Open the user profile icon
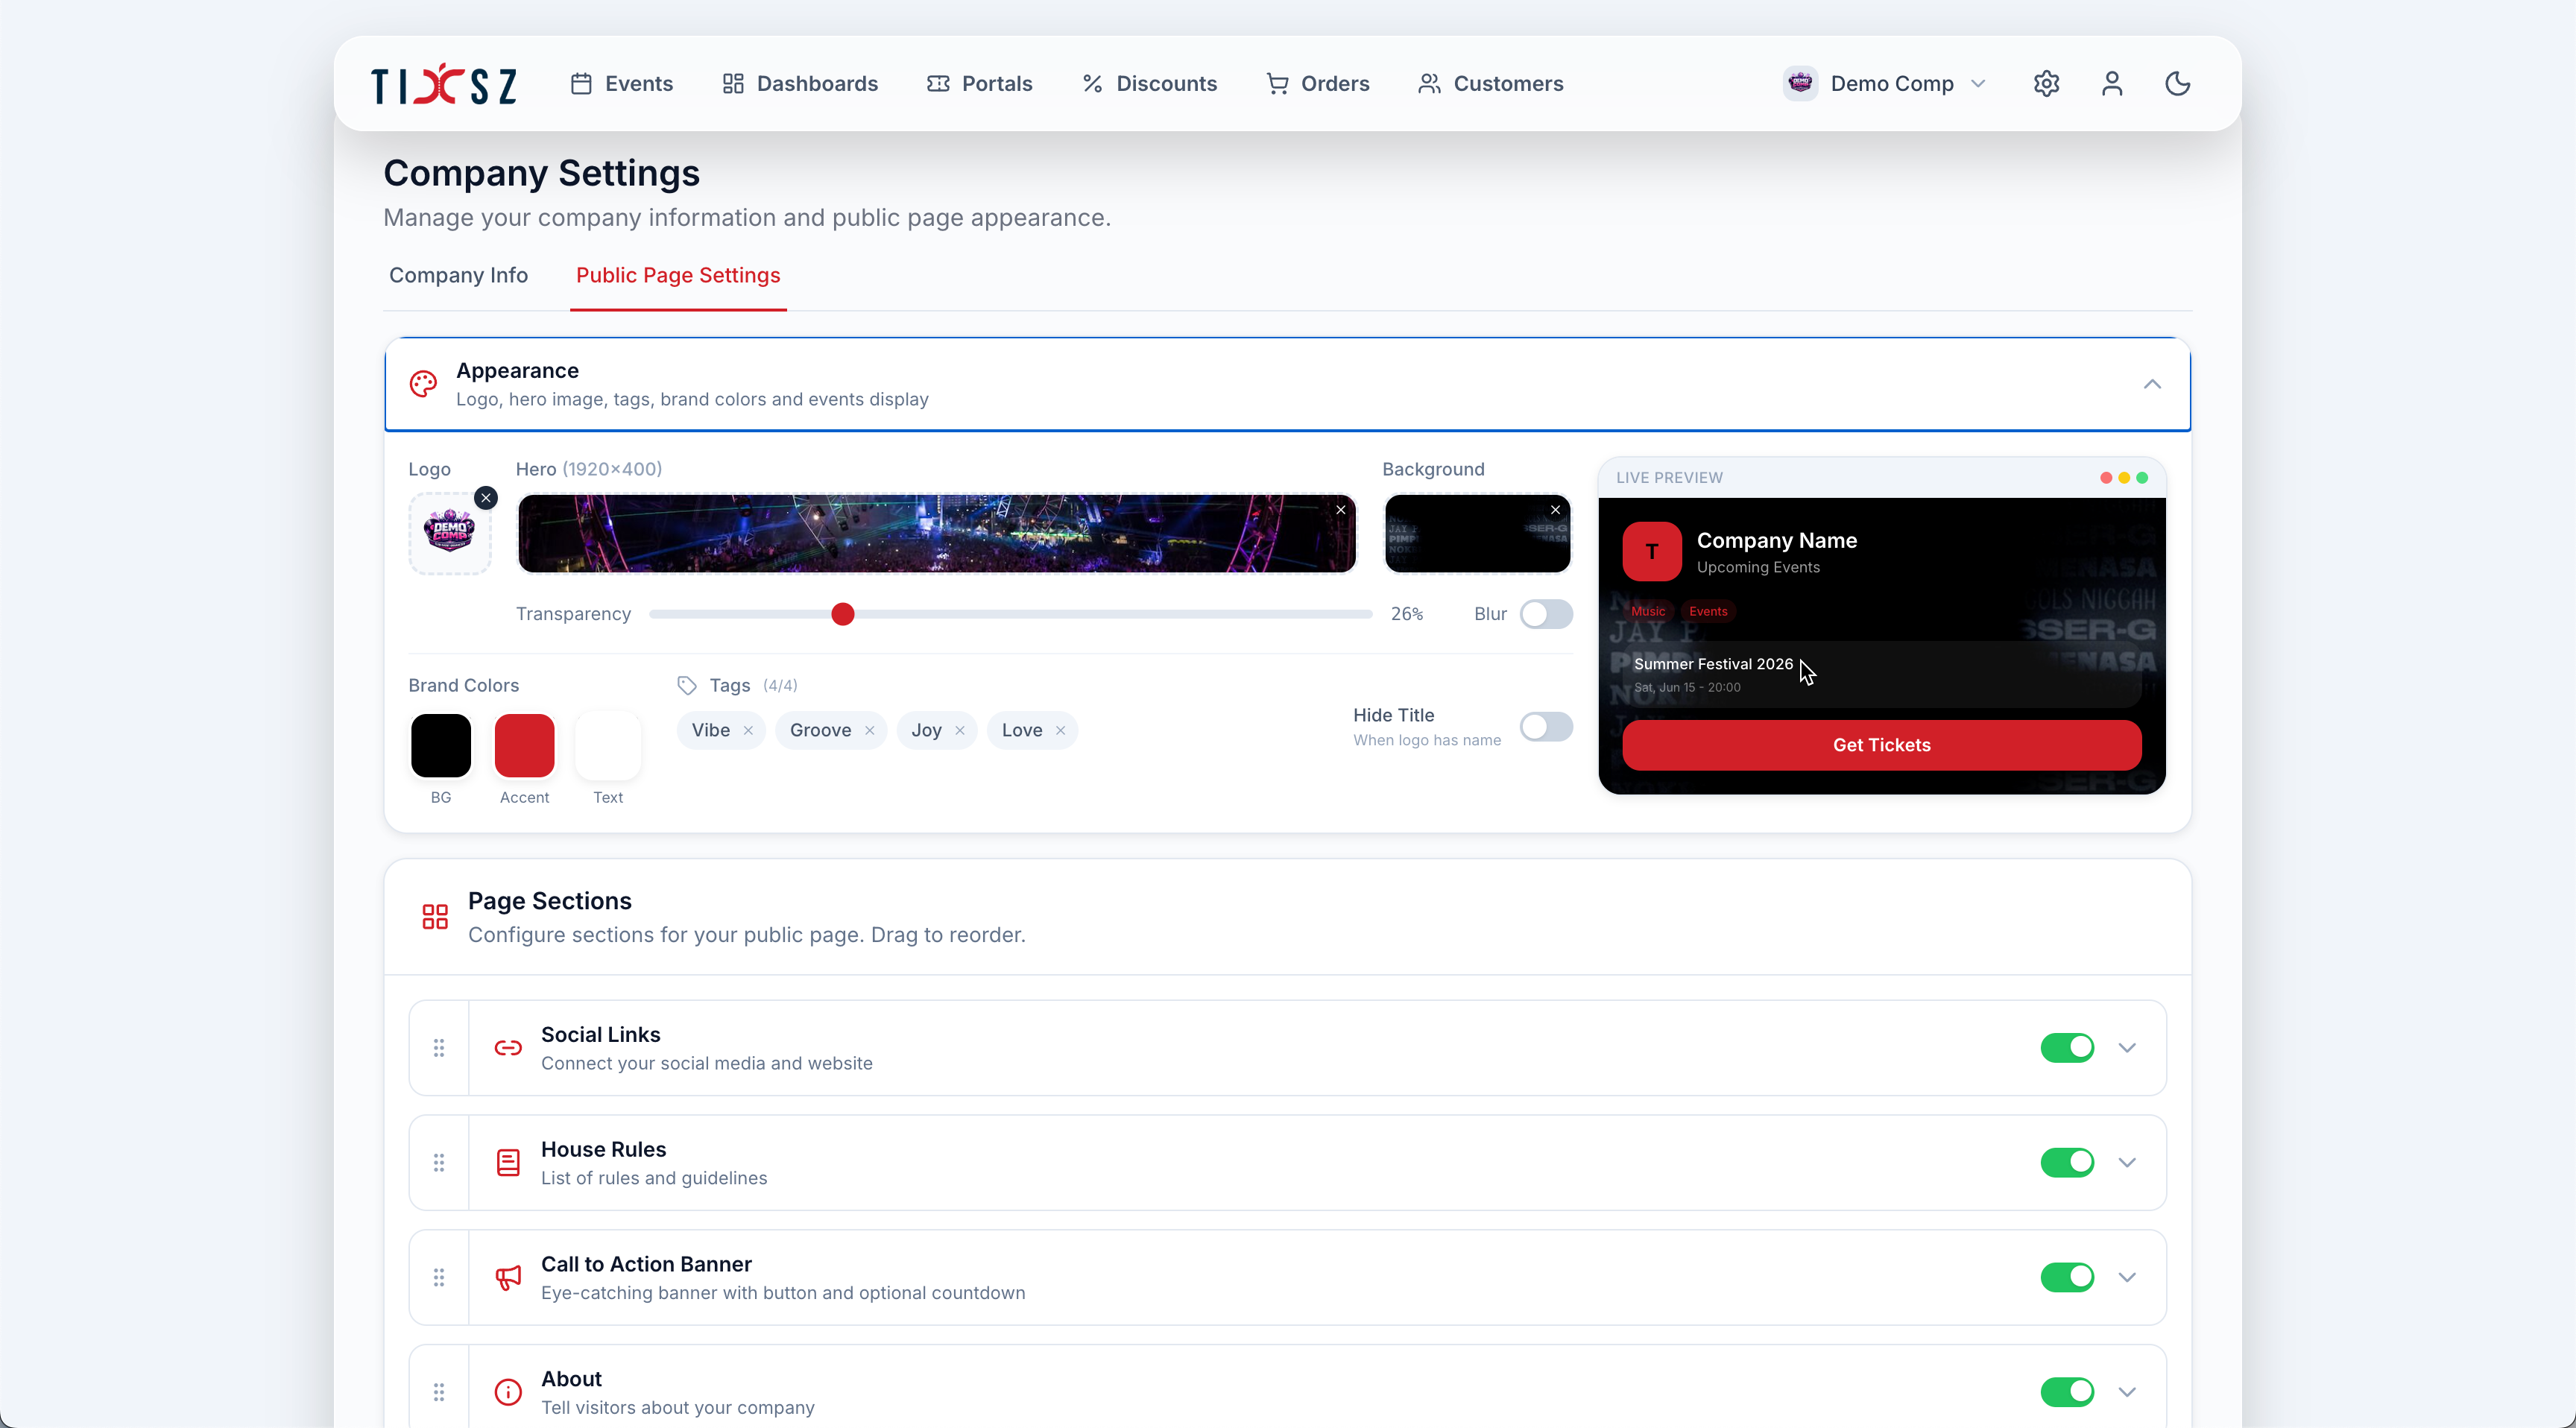This screenshot has width=2576, height=1428. click(2111, 84)
